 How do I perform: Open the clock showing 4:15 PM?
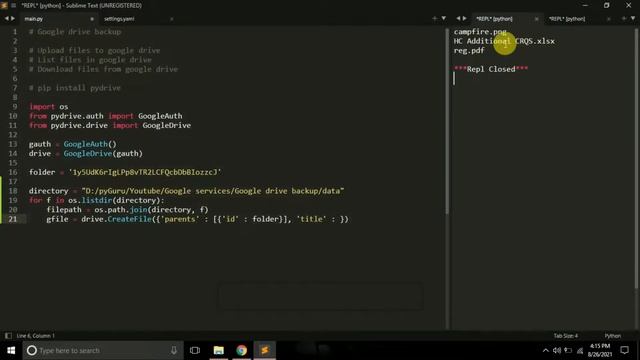tap(600, 350)
